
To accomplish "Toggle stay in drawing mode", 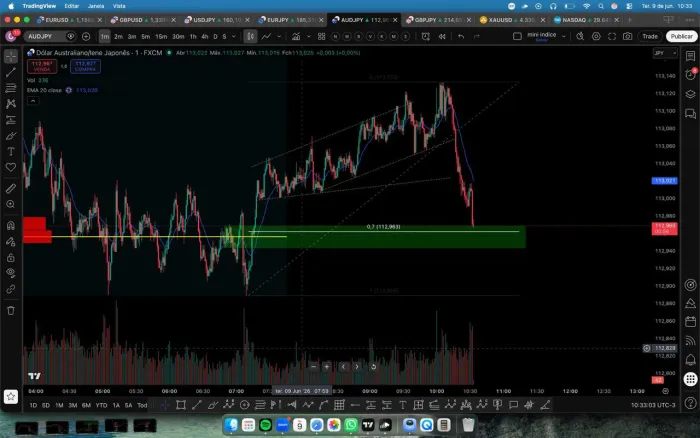I will click(11, 242).
